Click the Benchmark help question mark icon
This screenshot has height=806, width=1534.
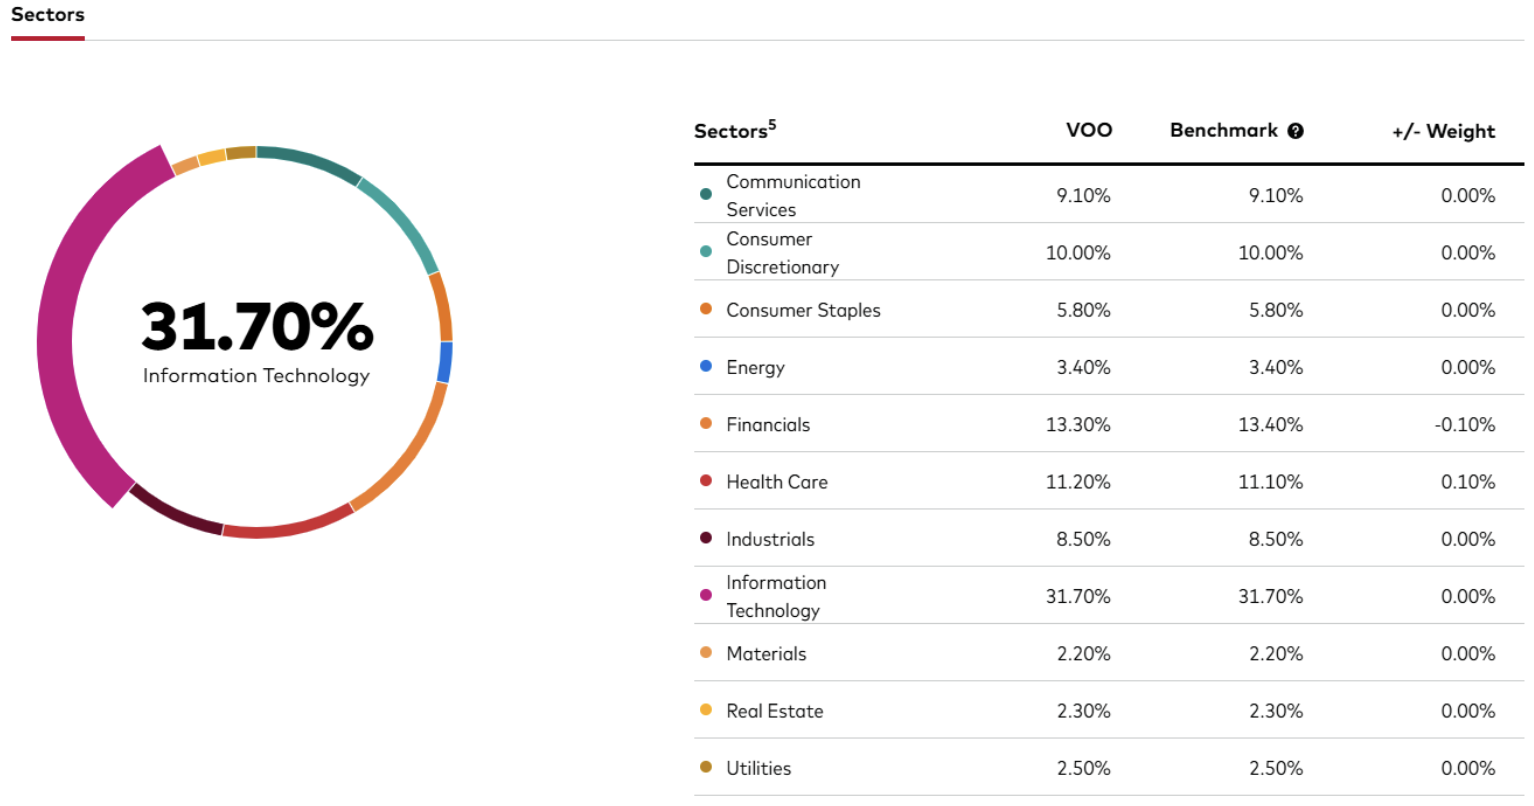coord(1295,131)
